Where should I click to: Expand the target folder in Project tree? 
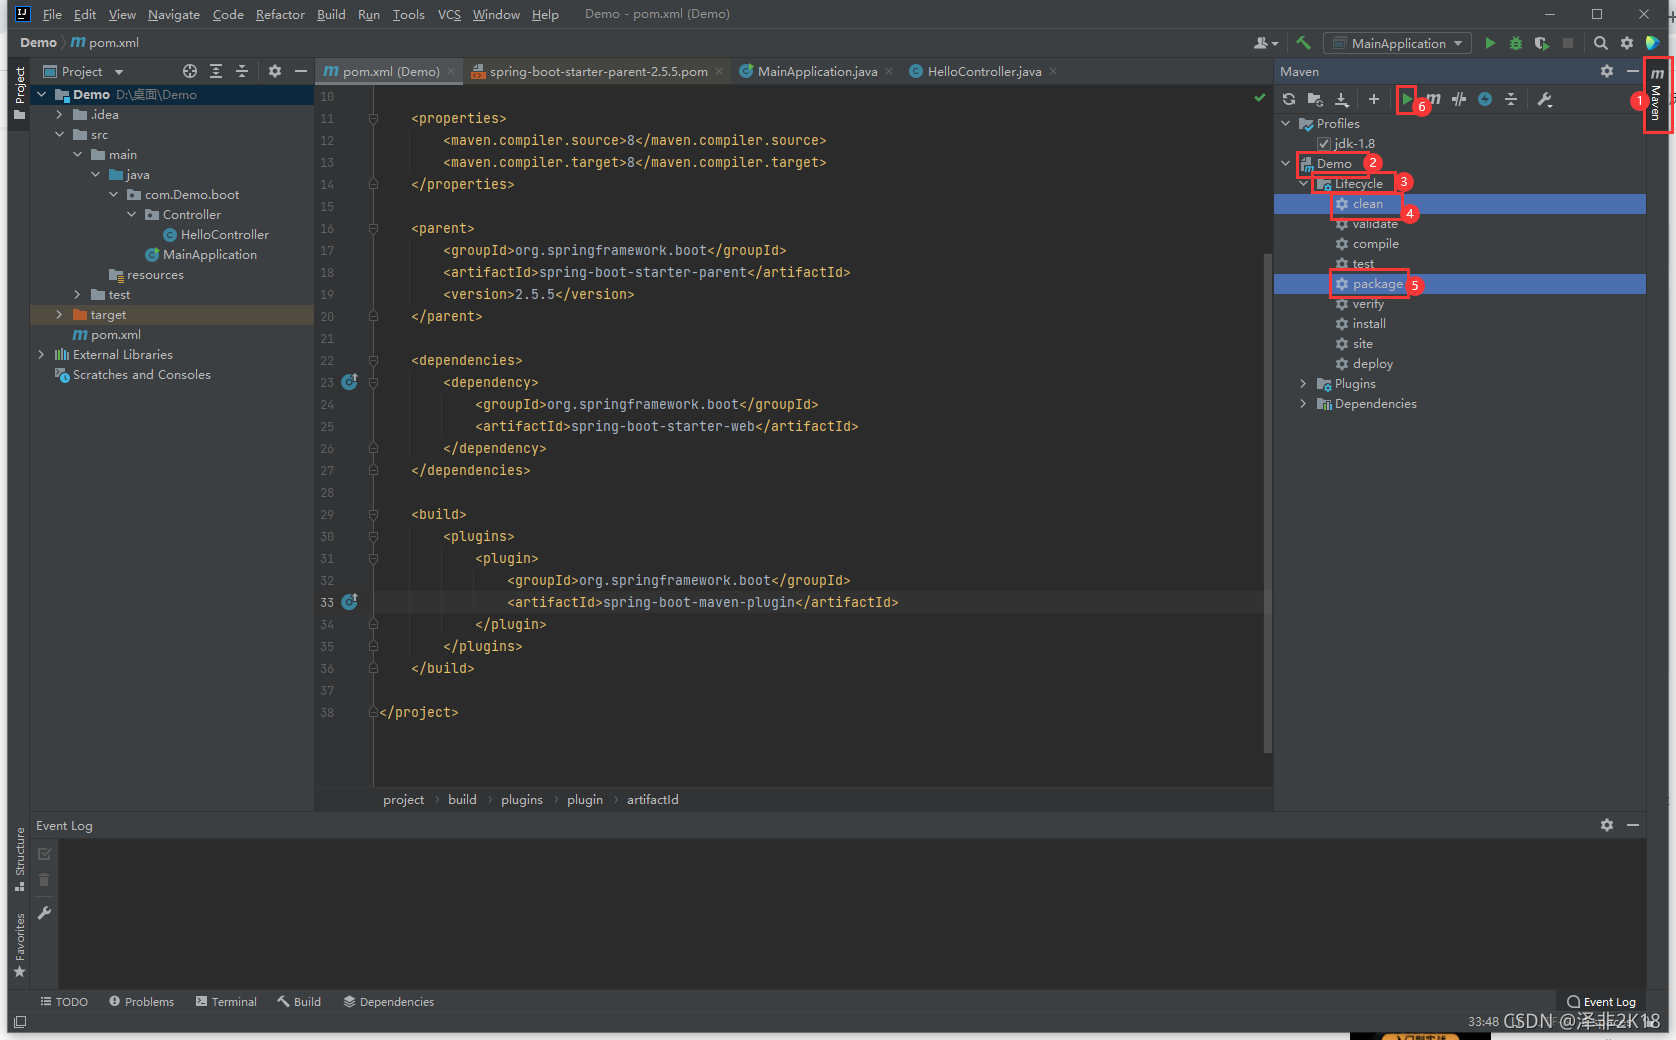[59, 314]
